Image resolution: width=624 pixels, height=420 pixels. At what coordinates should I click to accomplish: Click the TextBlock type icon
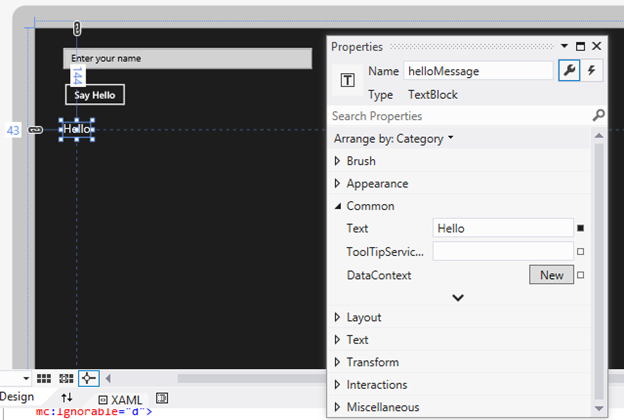tap(347, 80)
